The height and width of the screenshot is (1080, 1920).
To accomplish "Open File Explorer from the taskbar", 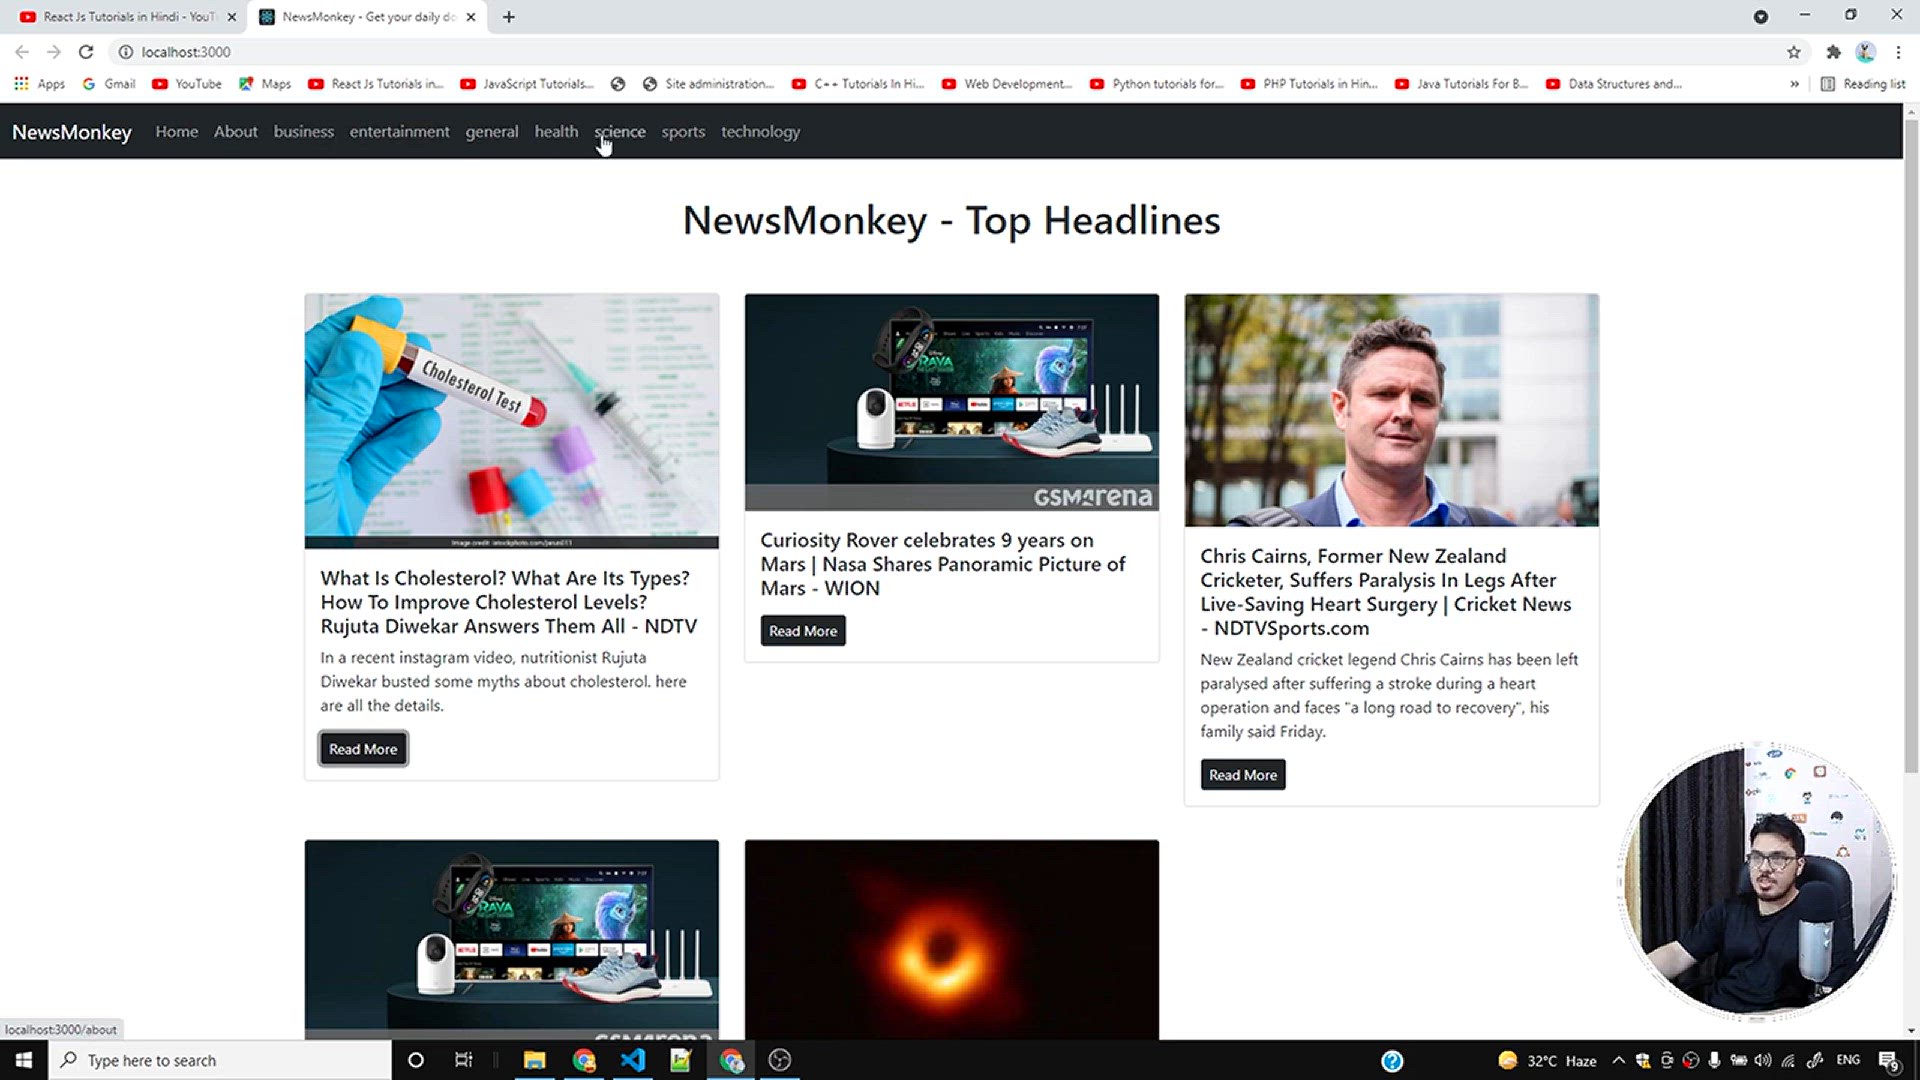I will tap(534, 1060).
